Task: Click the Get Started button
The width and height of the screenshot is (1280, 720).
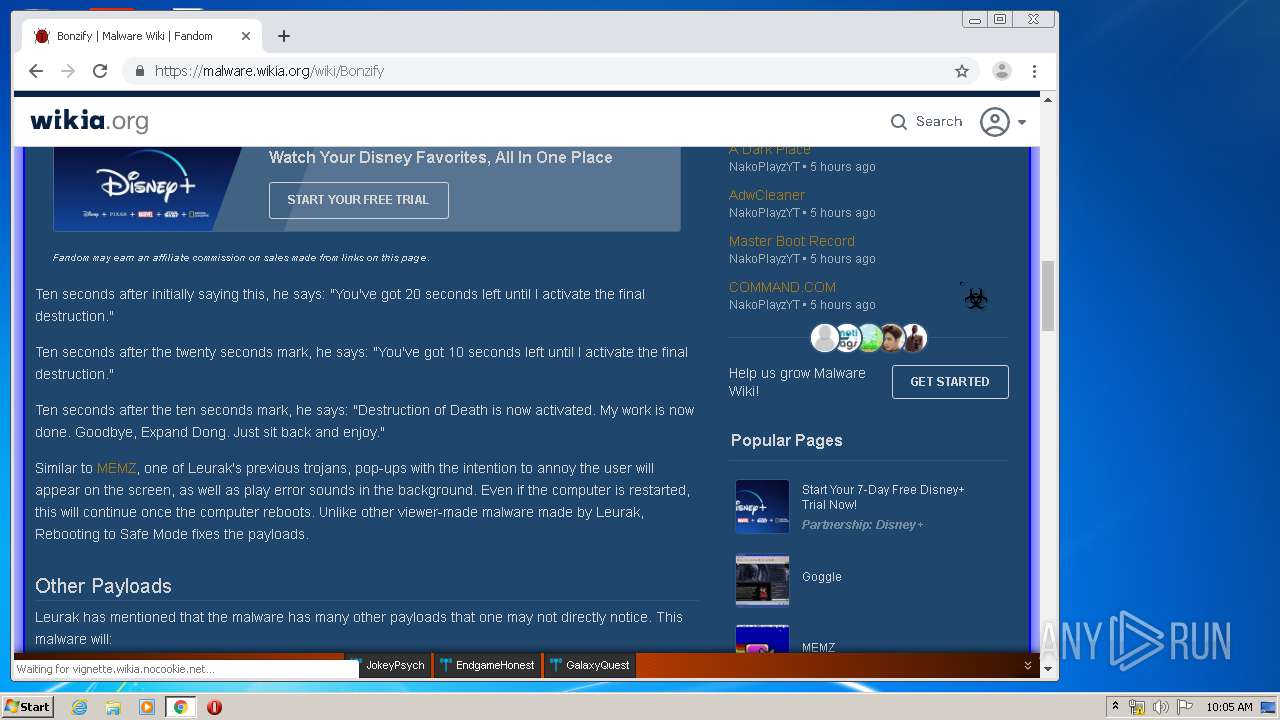Action: (950, 382)
